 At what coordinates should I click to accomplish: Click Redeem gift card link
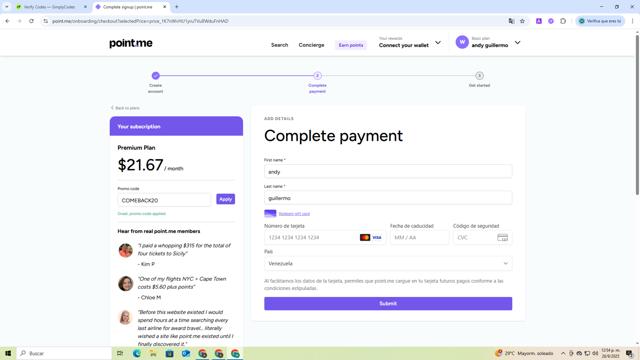(x=294, y=214)
